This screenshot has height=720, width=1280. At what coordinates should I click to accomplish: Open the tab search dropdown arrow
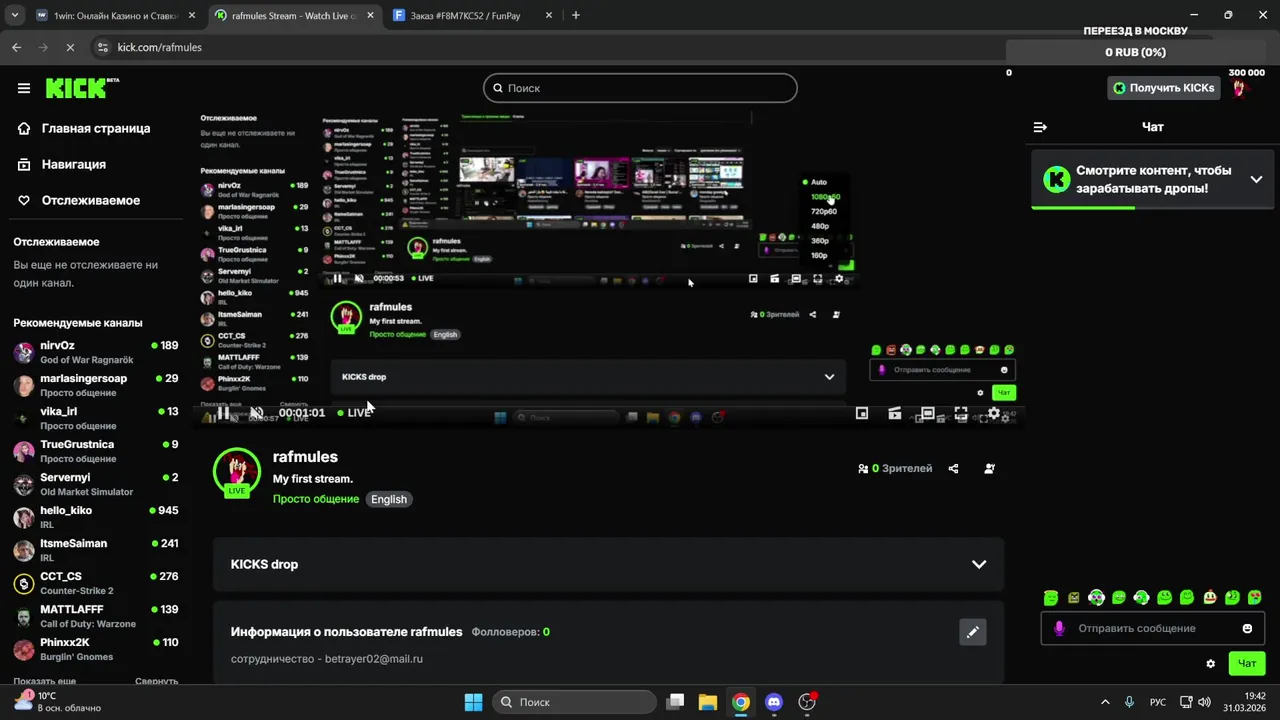point(14,16)
